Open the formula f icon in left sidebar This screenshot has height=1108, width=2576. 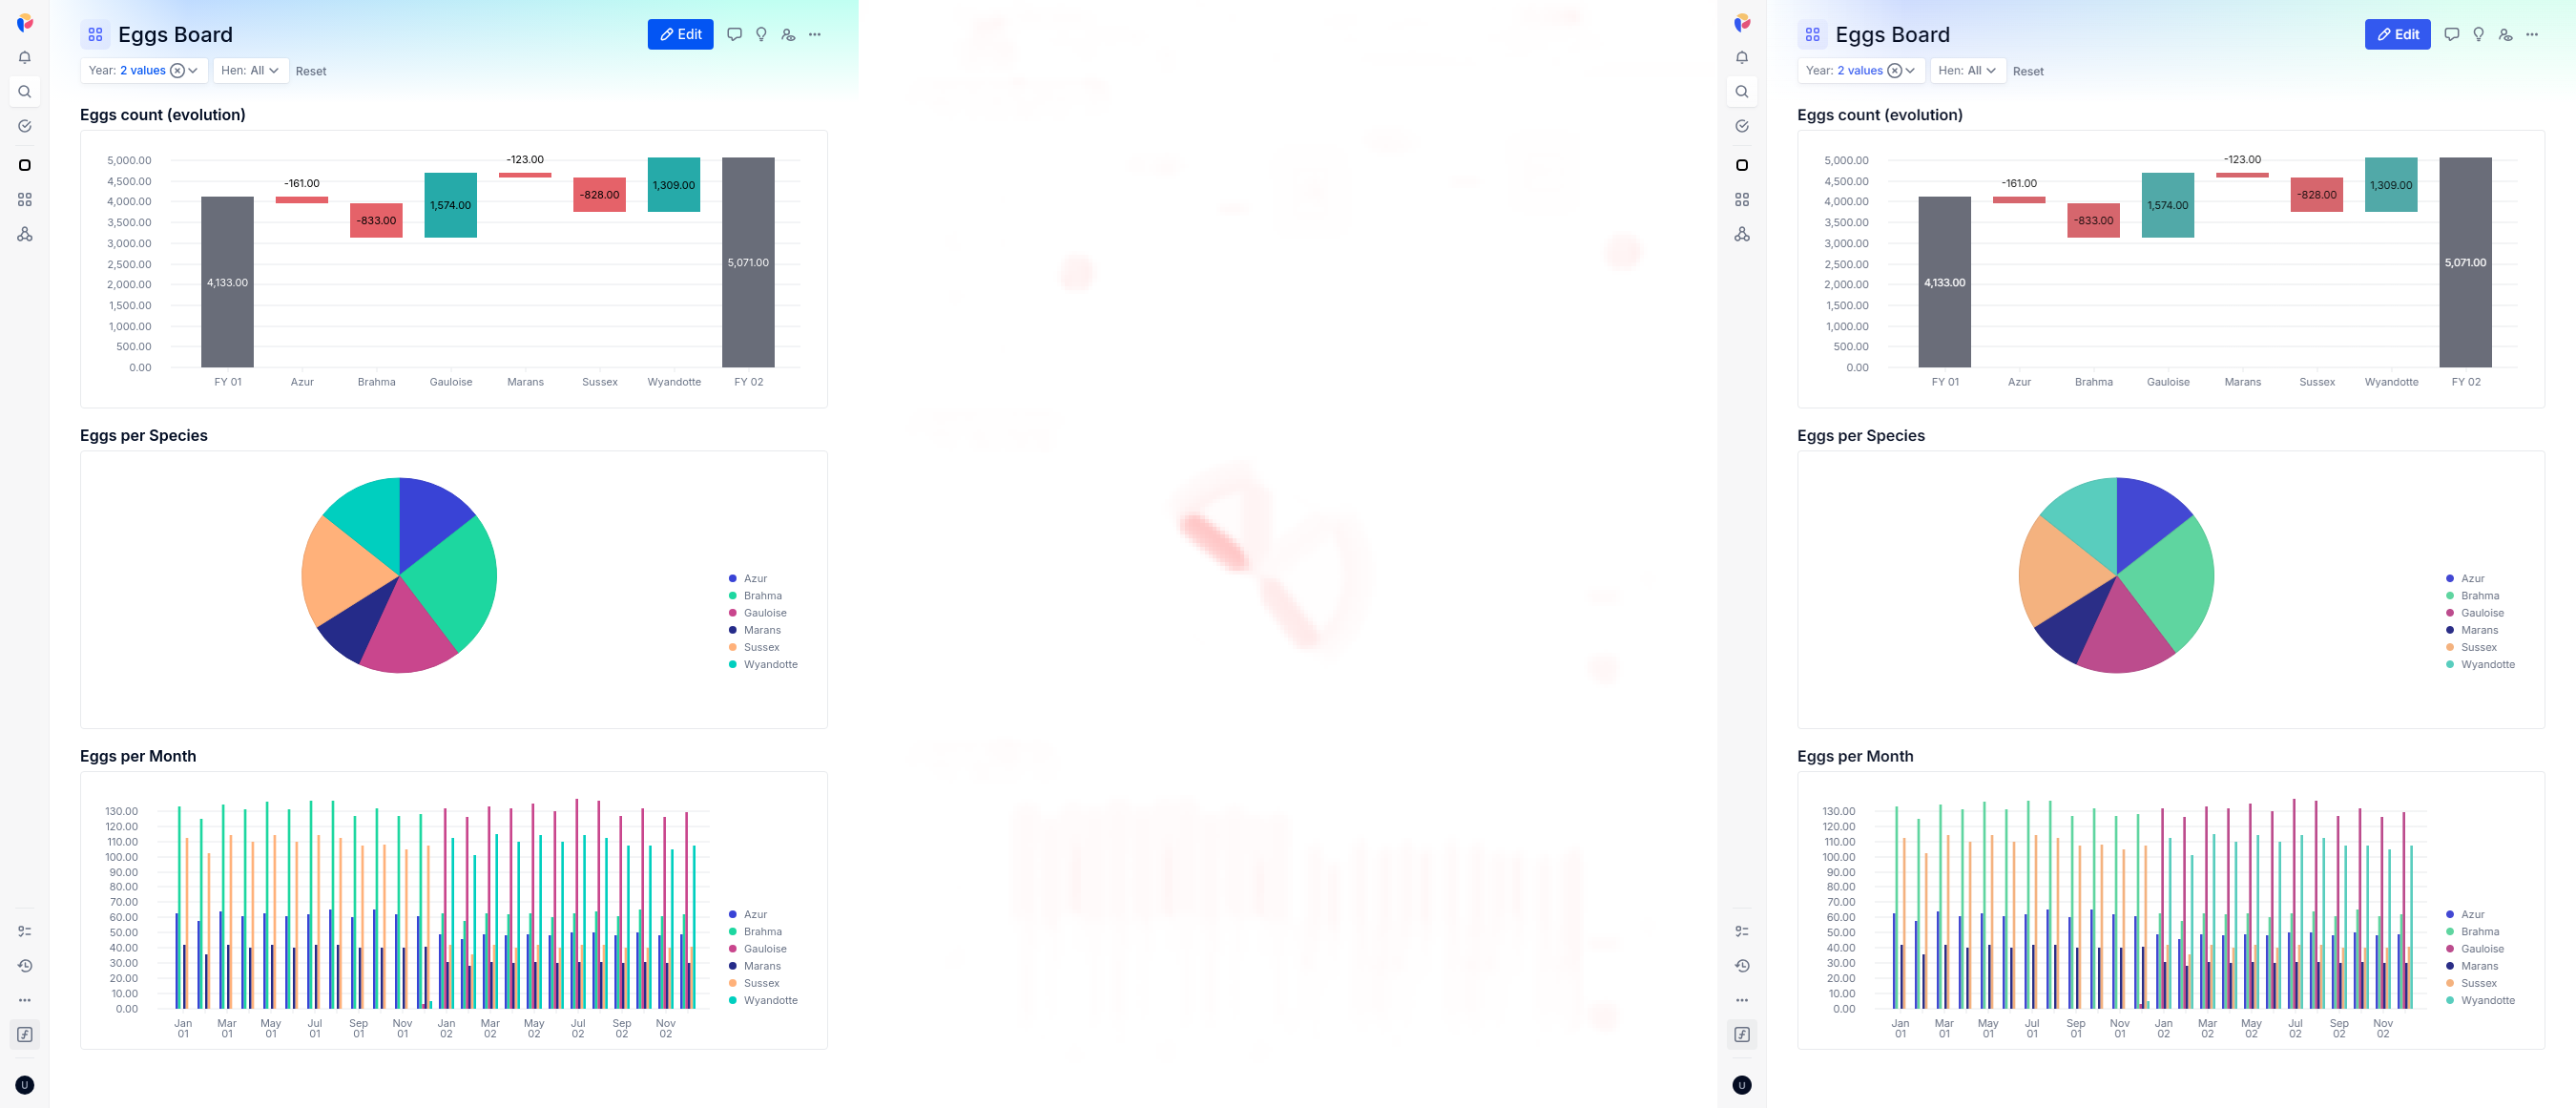click(x=25, y=1034)
